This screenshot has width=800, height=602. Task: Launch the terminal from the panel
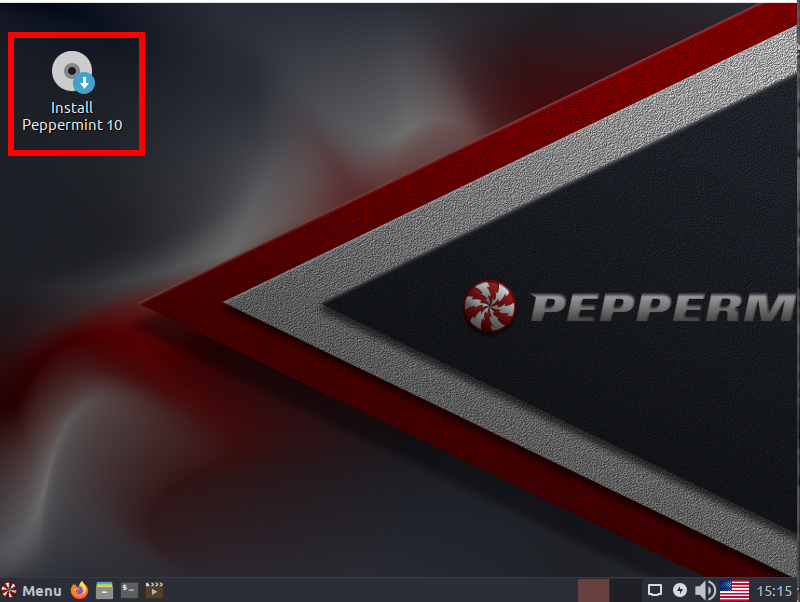coord(129,590)
